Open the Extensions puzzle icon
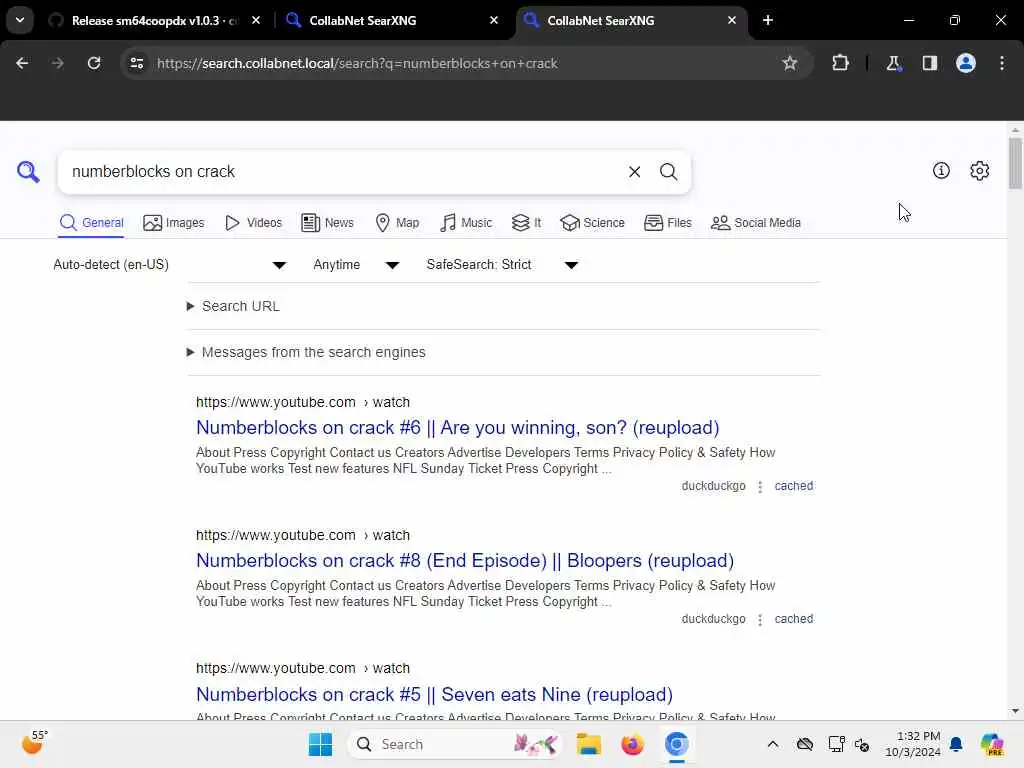 pos(840,63)
